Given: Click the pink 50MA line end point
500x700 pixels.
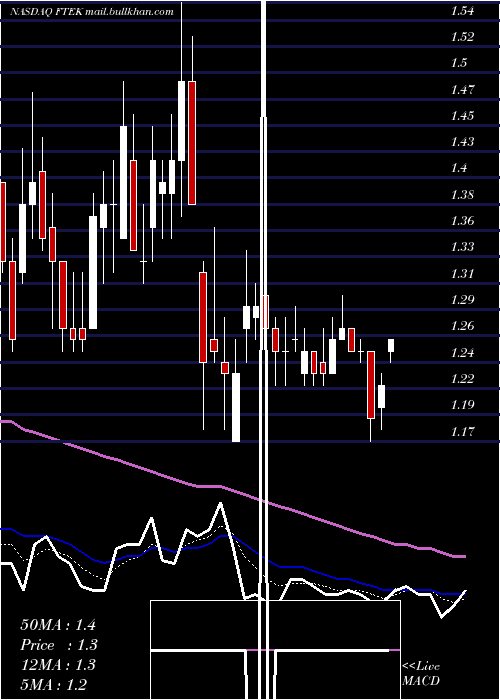Looking at the screenshot, I should click(x=465, y=556).
